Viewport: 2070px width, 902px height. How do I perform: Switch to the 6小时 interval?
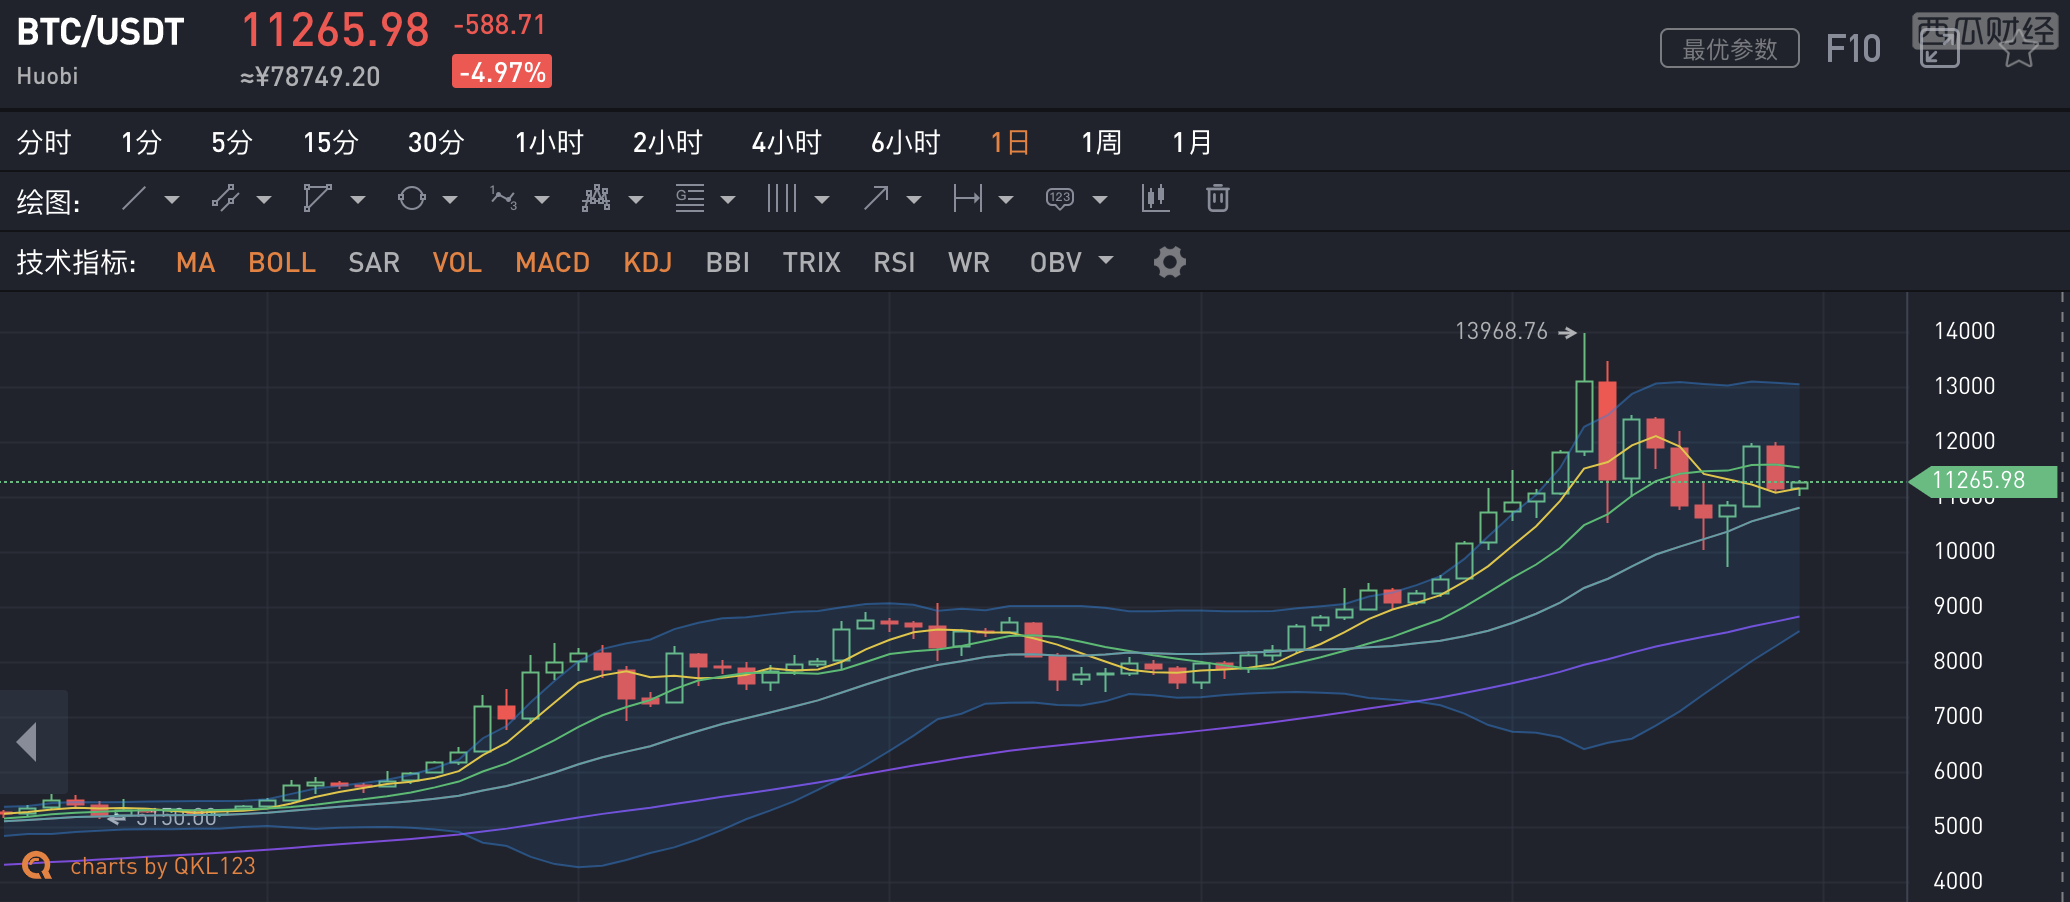pyautogui.click(x=906, y=142)
